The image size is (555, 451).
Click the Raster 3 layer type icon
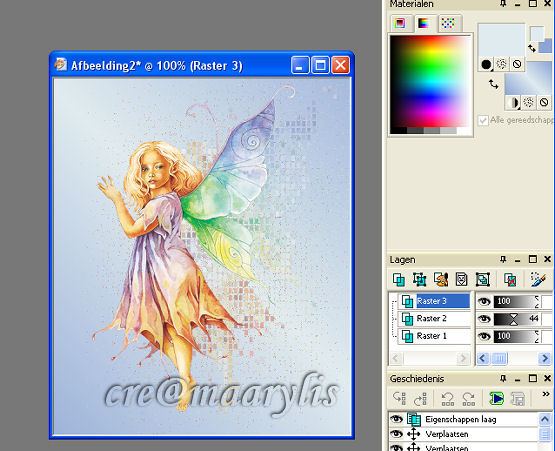tap(407, 301)
